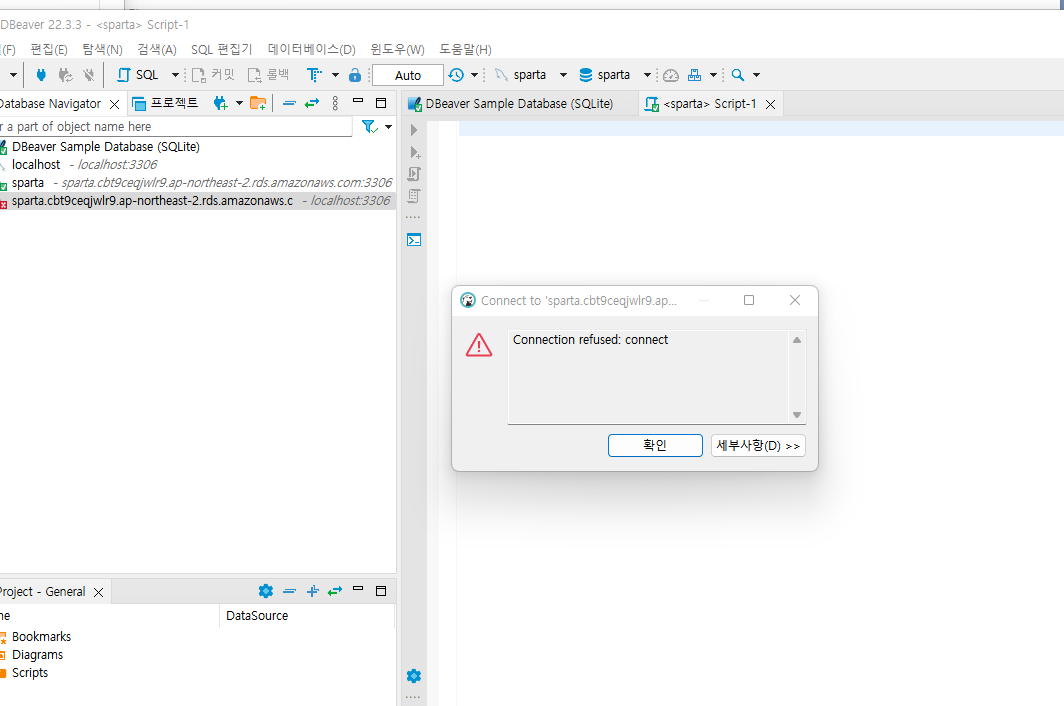The image size is (1064, 706).
Task: Switch to the 프로젝트 tab
Action: click(x=165, y=103)
